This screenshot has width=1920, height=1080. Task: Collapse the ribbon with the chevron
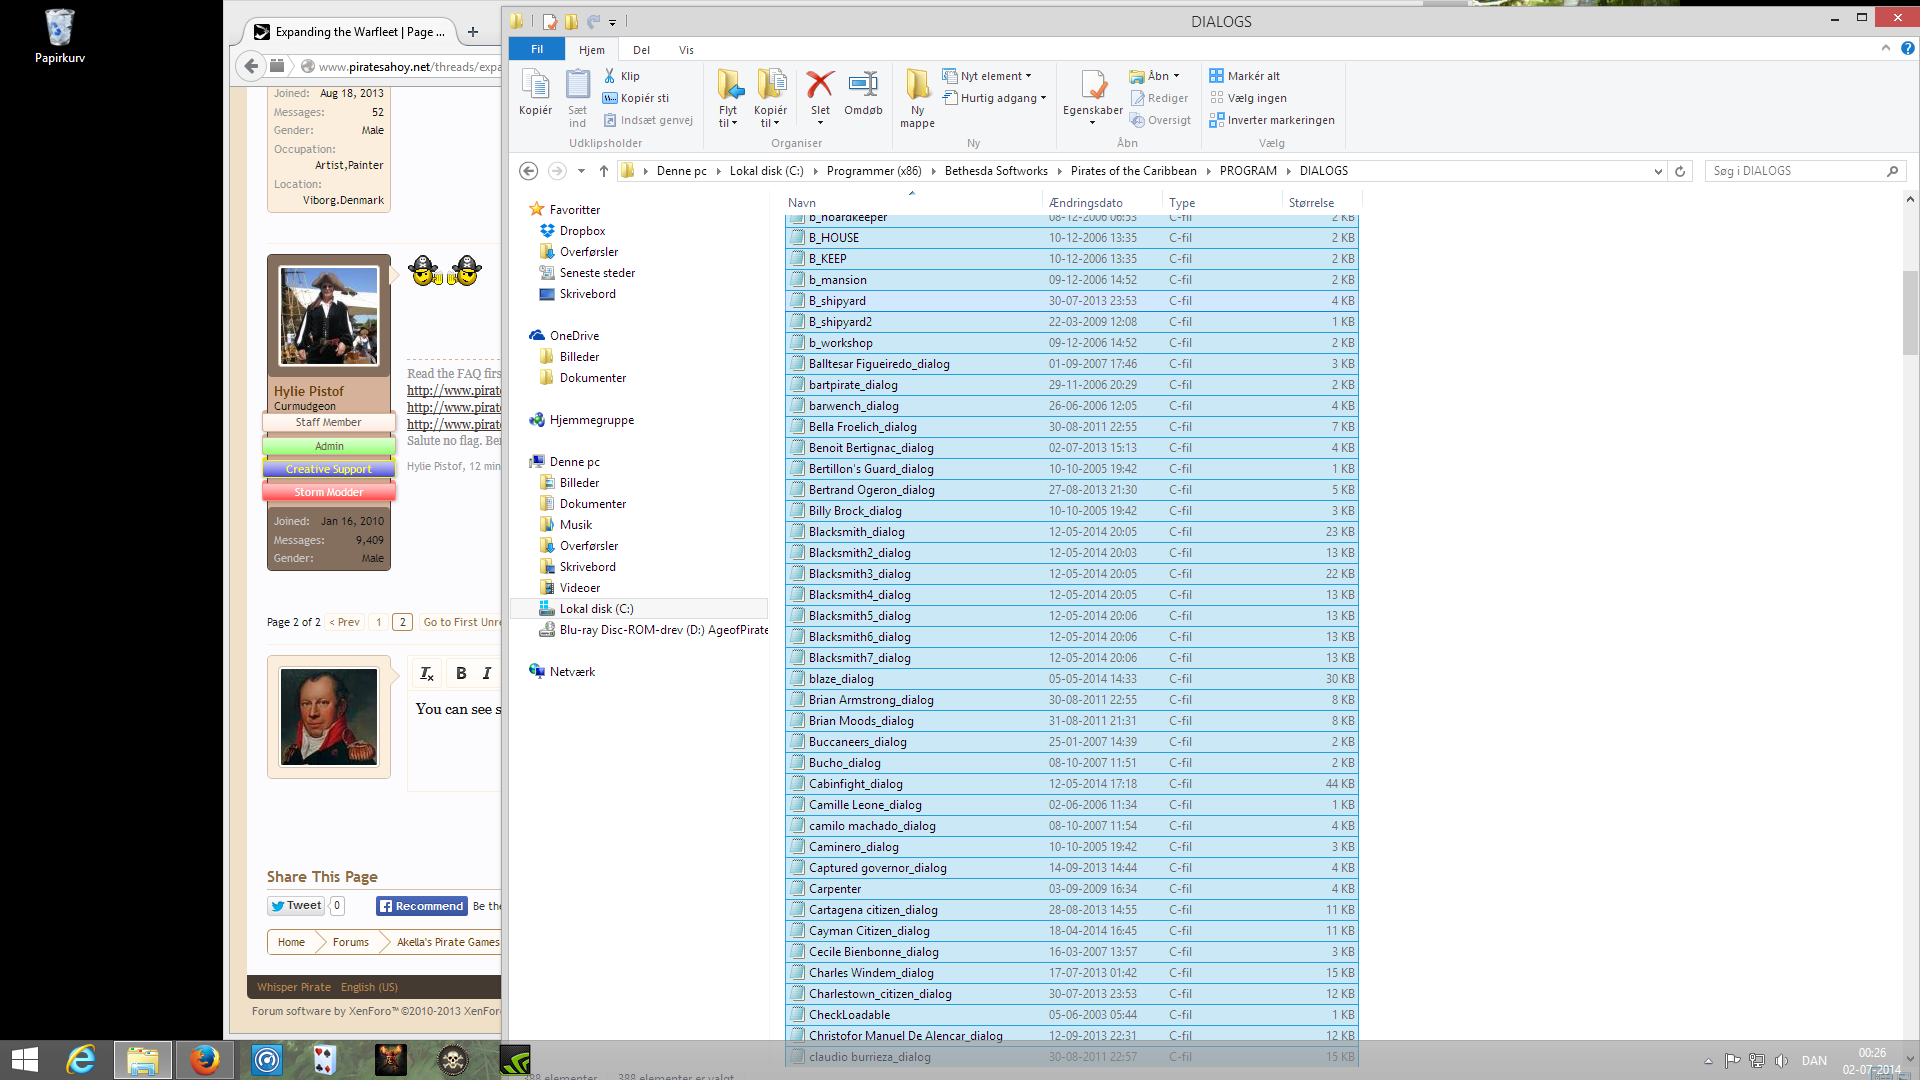pyautogui.click(x=1886, y=48)
